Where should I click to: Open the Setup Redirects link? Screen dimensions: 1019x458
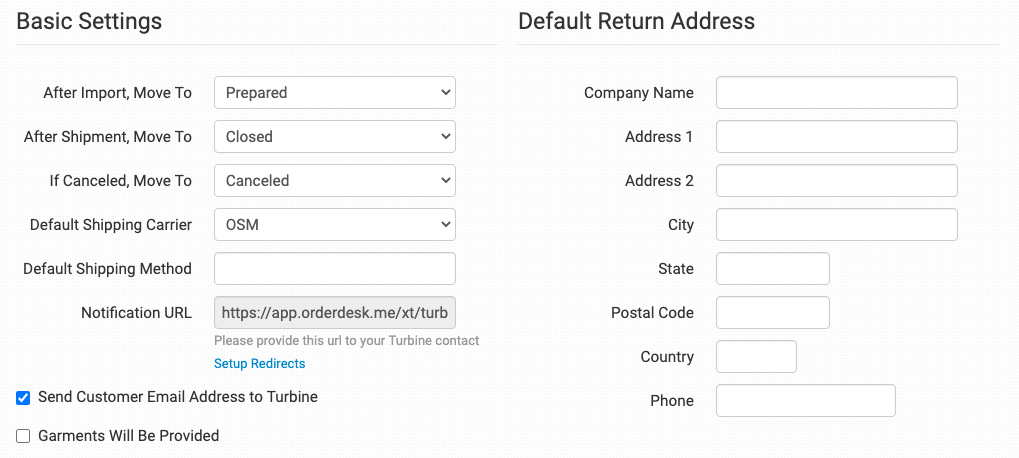pos(259,364)
